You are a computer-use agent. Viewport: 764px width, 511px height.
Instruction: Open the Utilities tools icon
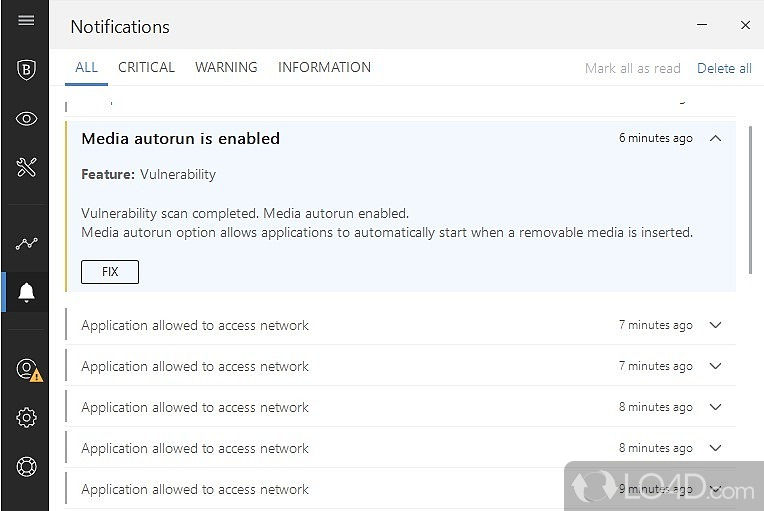point(26,167)
